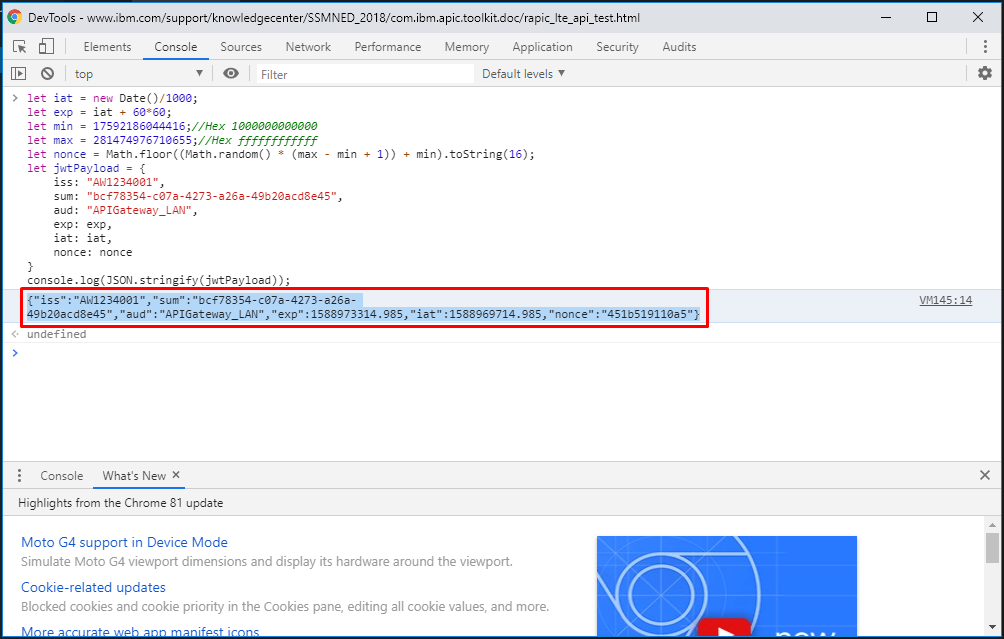Open the VM145:14 source link
The width and height of the screenshot is (1004, 639).
coord(945,300)
